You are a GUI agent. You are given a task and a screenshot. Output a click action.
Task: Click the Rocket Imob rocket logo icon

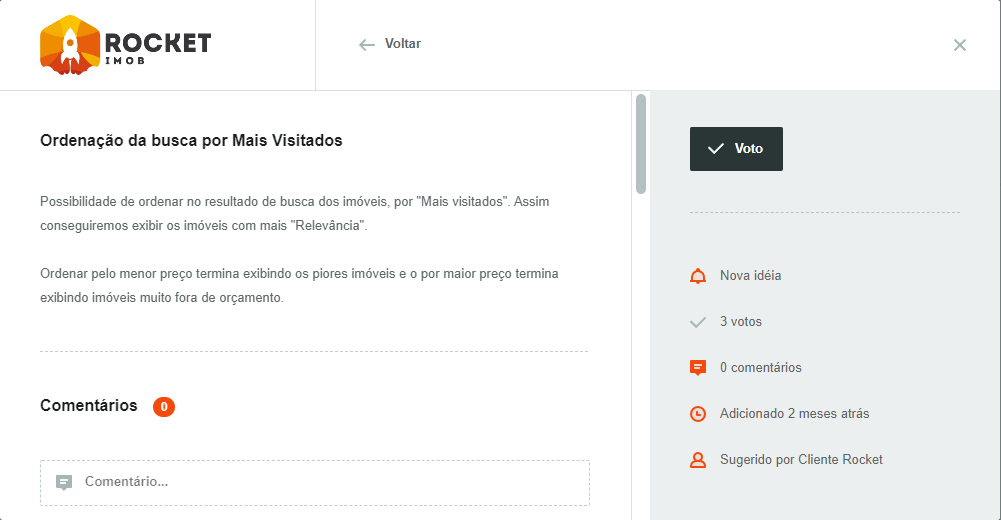(68, 45)
